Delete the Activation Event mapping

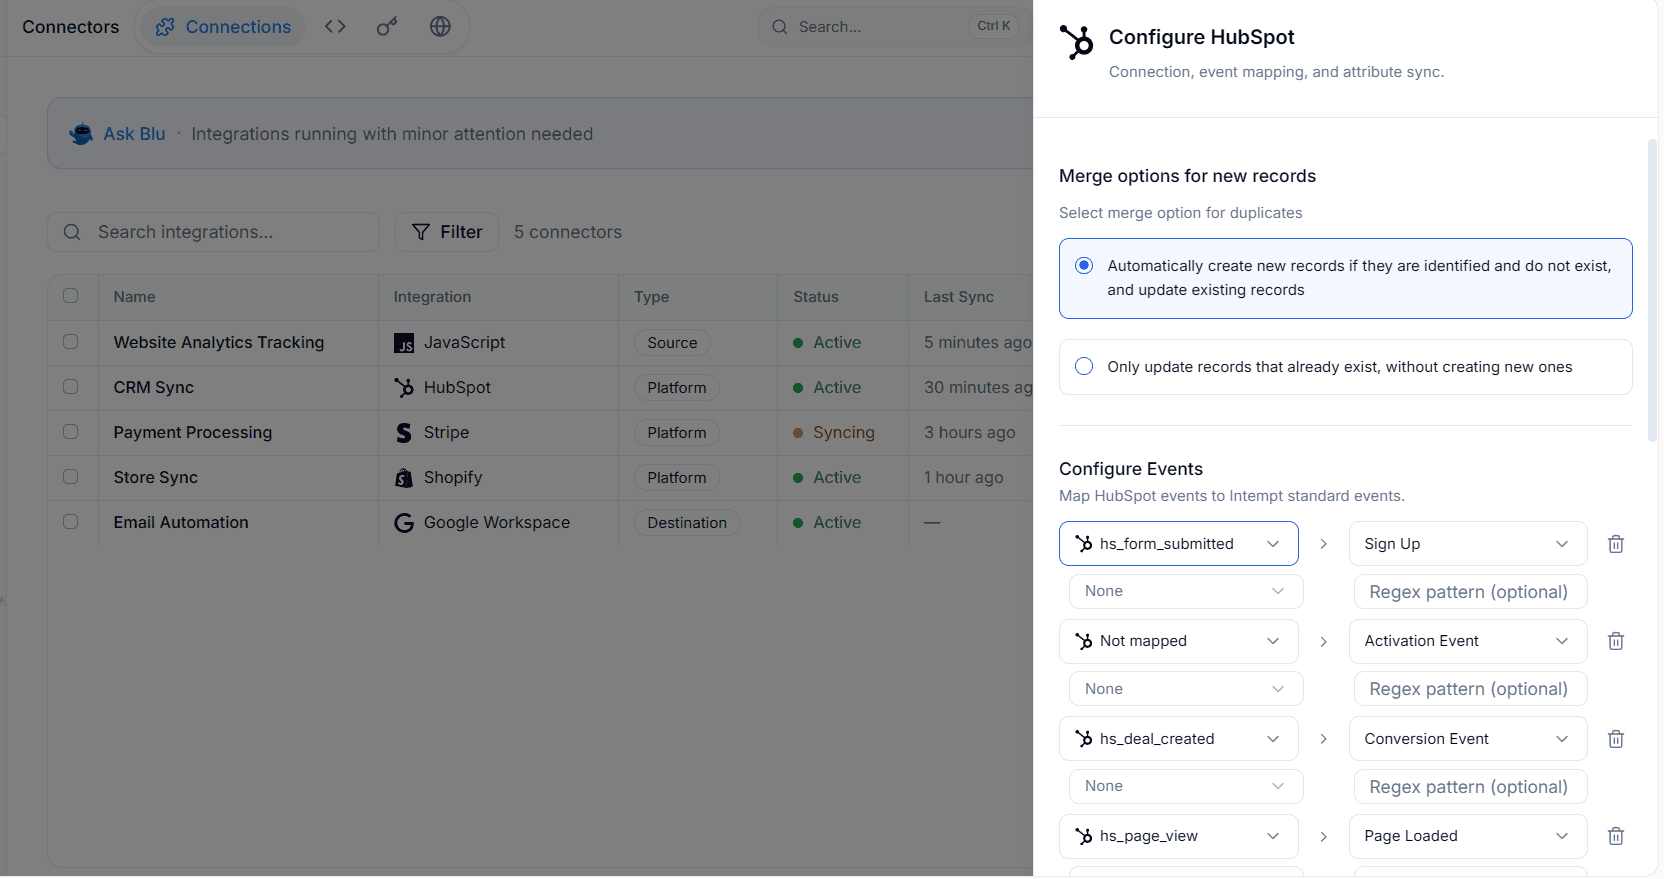[x=1616, y=641]
